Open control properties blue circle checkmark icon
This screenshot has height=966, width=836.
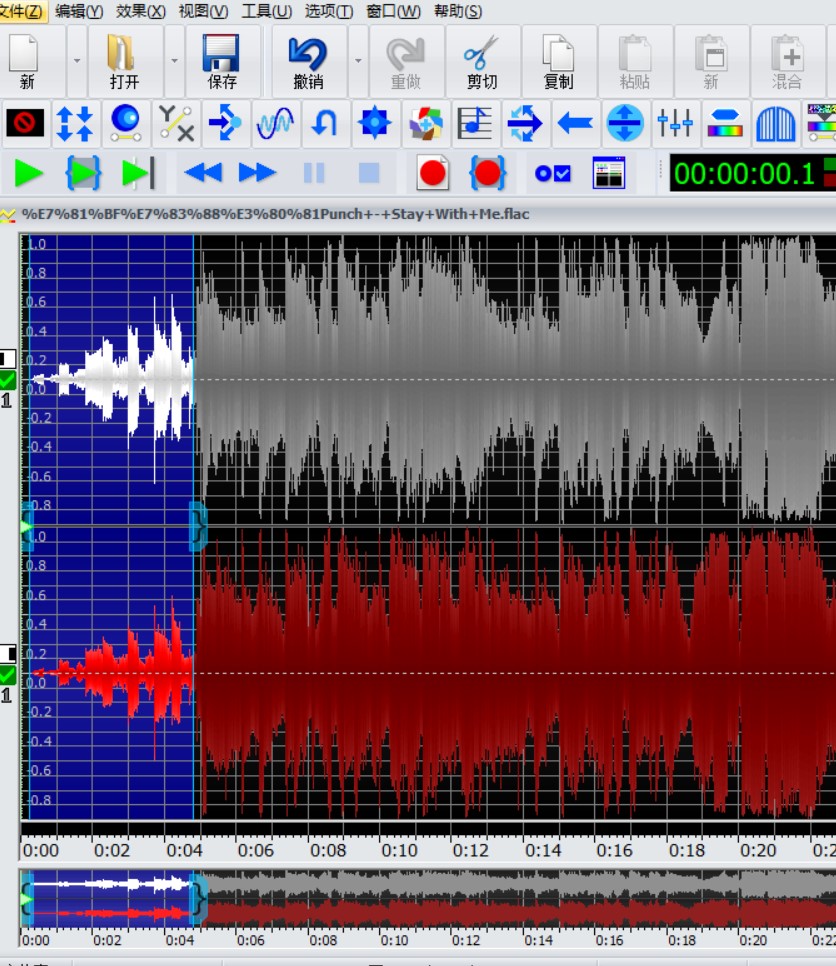(x=553, y=174)
